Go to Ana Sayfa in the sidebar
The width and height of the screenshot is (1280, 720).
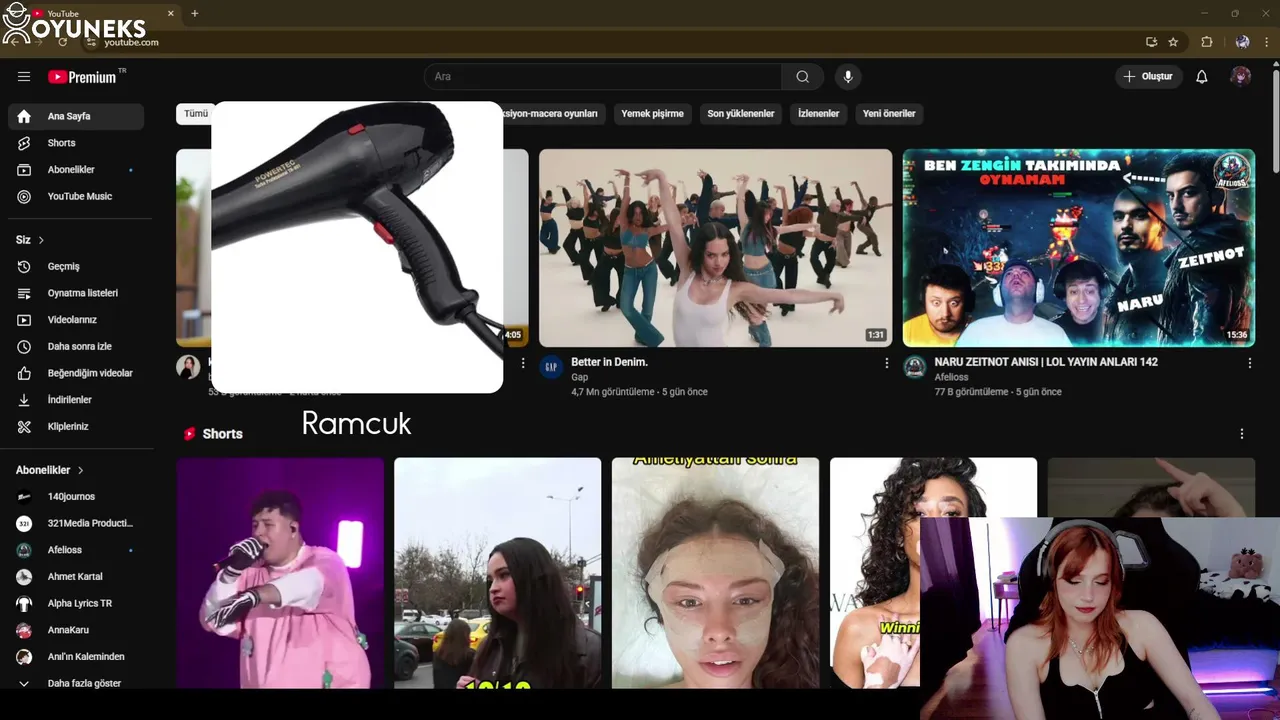pyautogui.click(x=76, y=117)
